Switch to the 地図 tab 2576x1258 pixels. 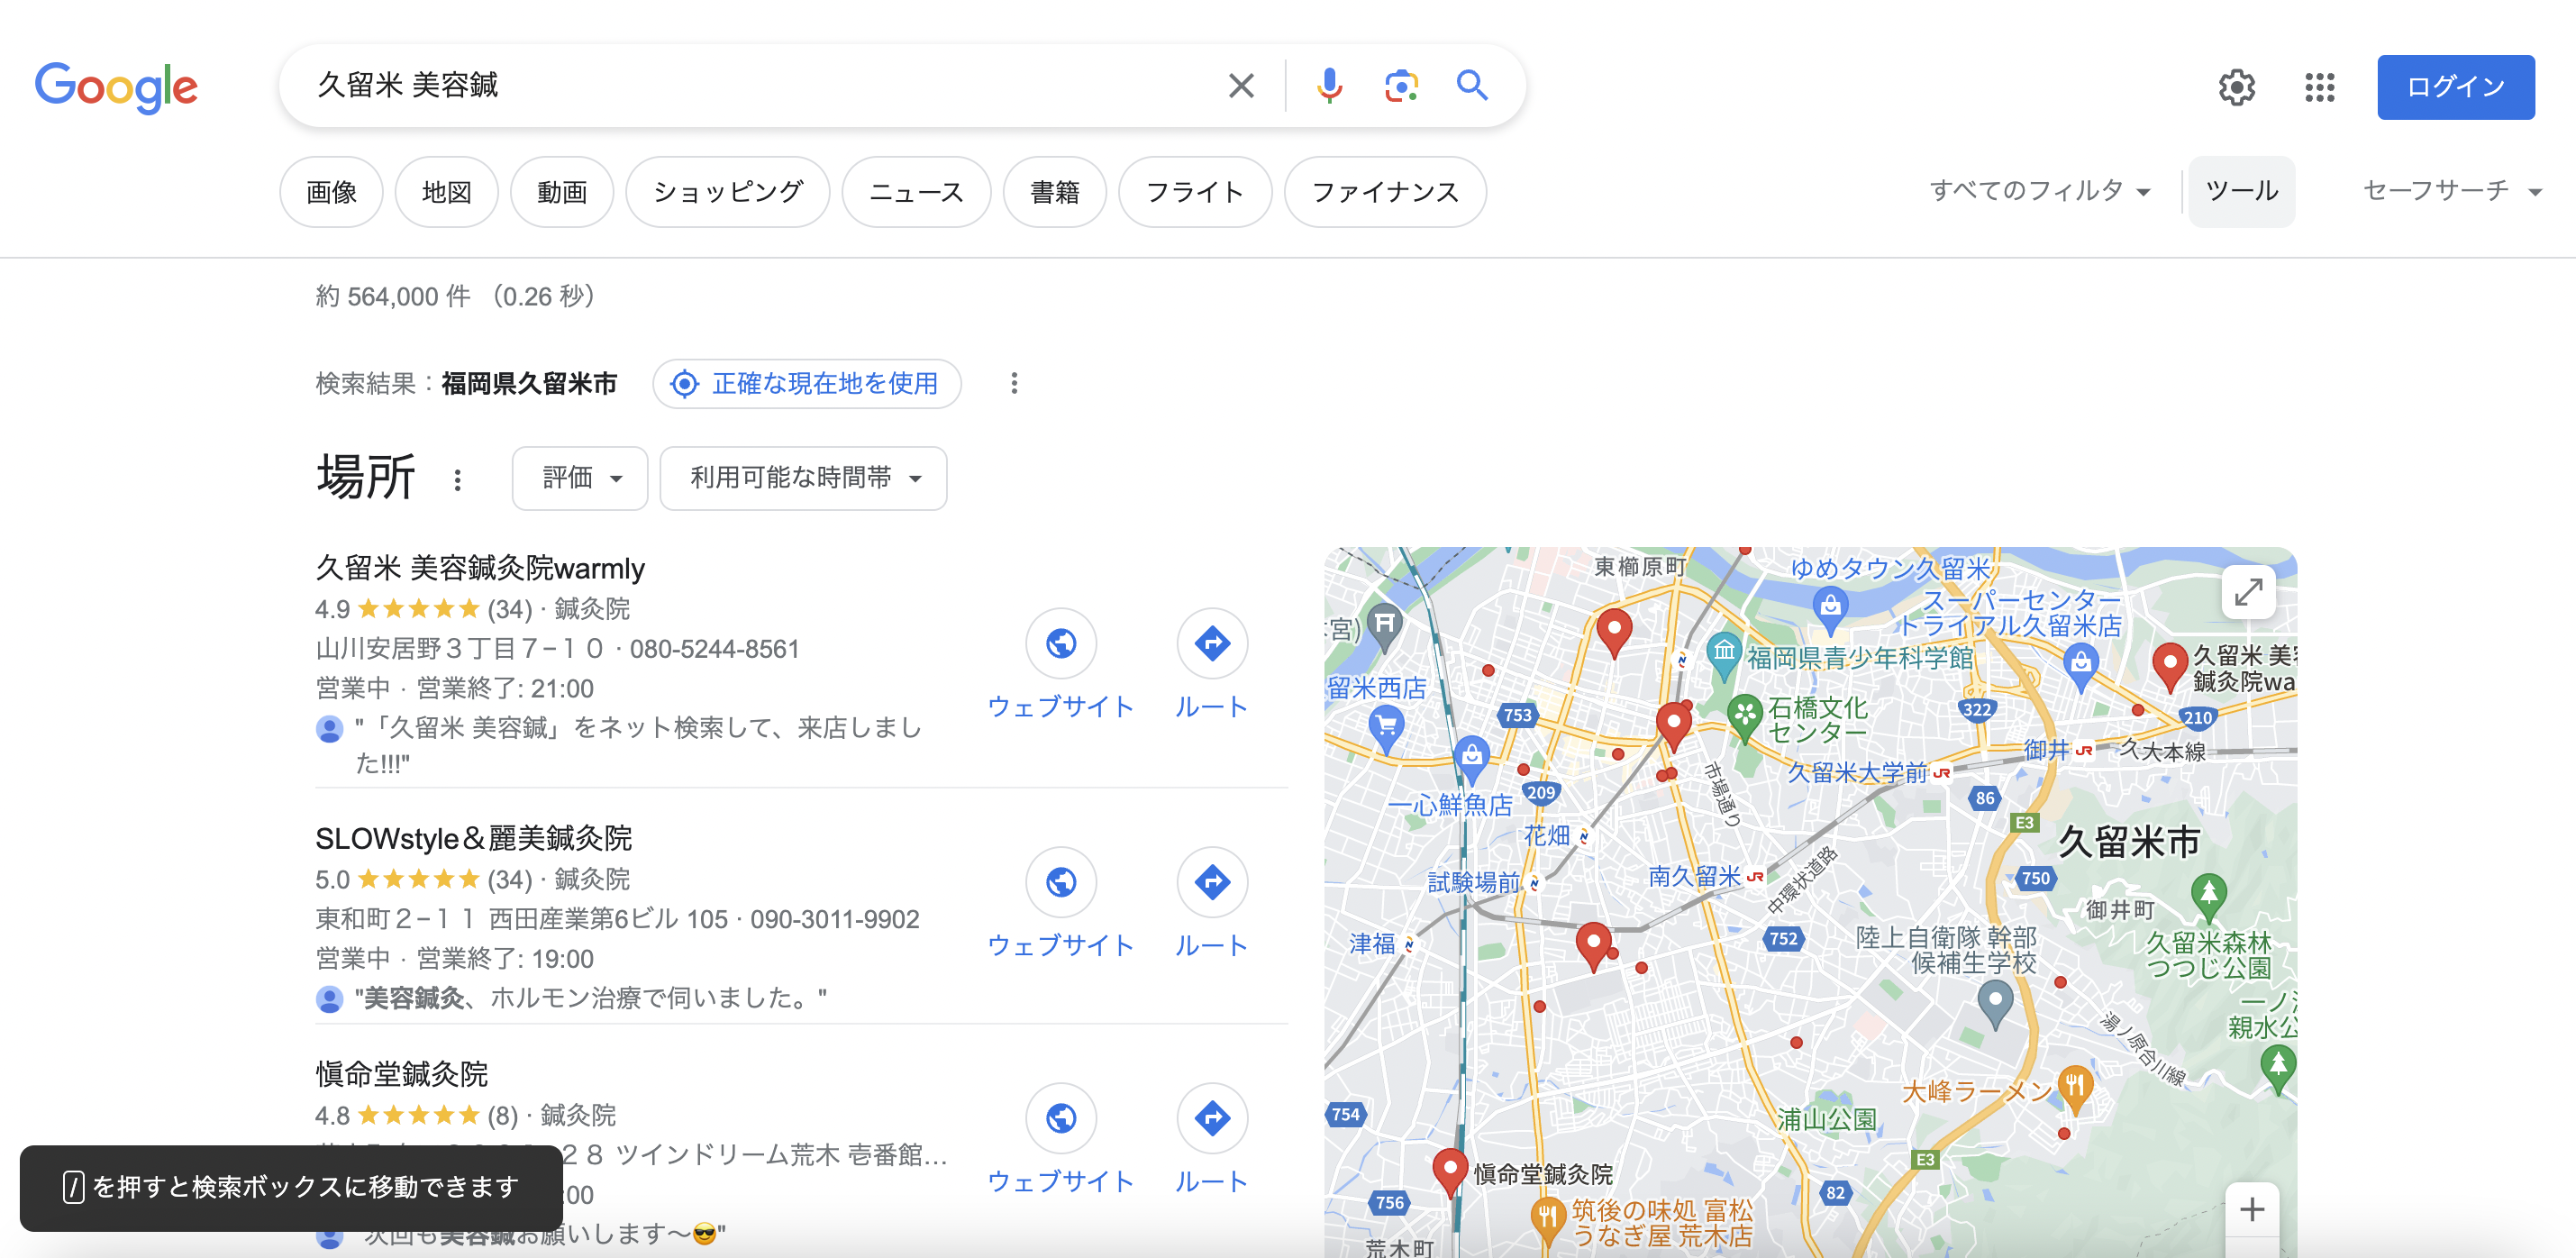point(446,192)
